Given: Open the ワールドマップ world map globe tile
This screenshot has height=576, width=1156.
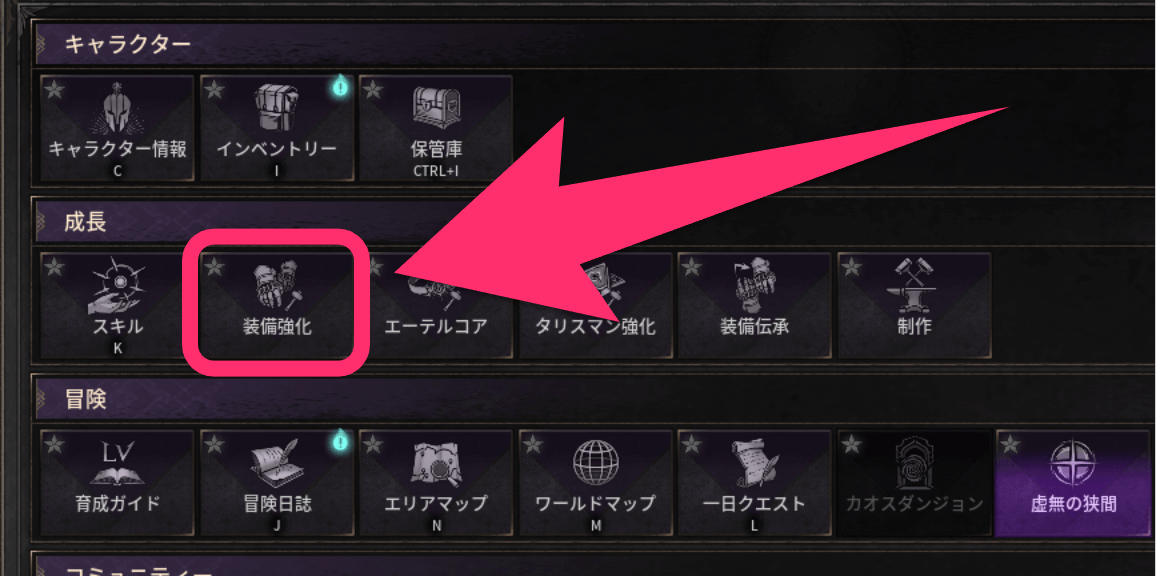Looking at the screenshot, I should [x=595, y=484].
